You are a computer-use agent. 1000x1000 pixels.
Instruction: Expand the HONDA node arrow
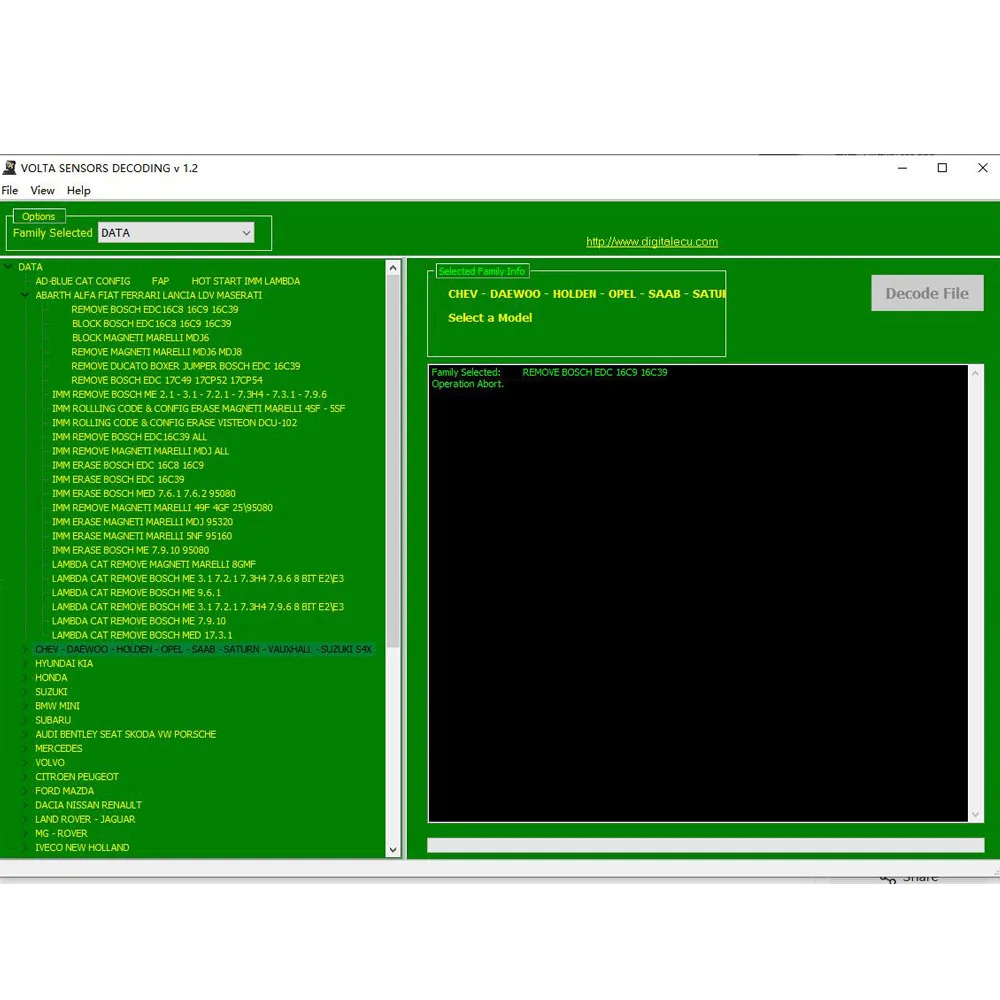tap(26, 677)
